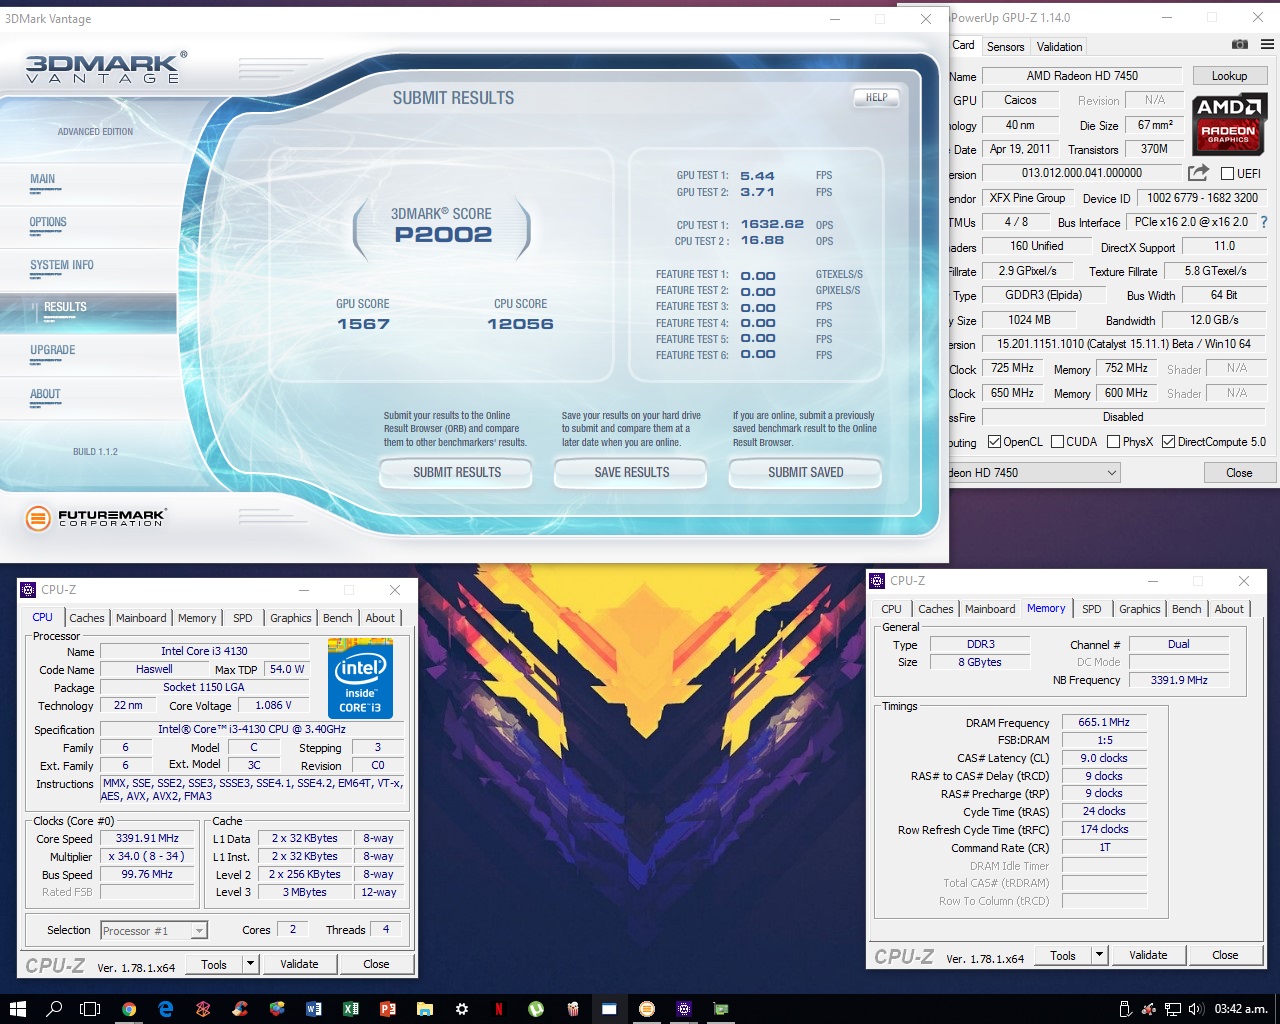Click the CPU-Z title bar icon of left window
This screenshot has height=1024, width=1280.
pos(29,590)
